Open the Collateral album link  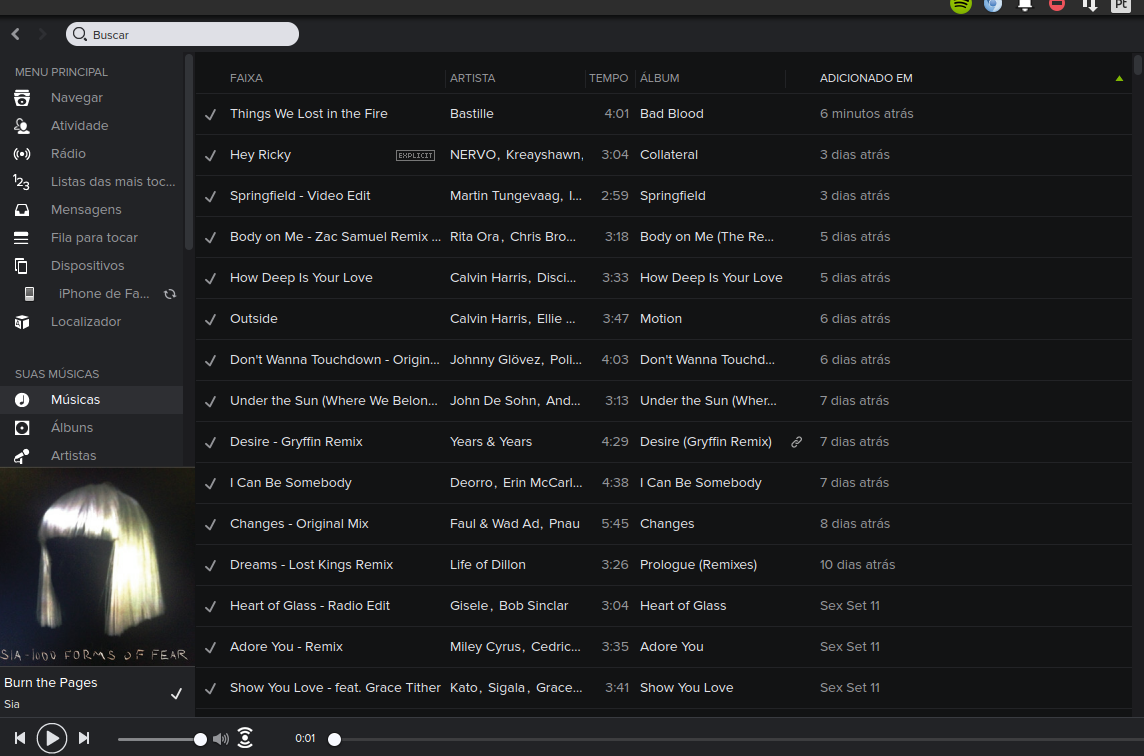pyautogui.click(x=668, y=155)
